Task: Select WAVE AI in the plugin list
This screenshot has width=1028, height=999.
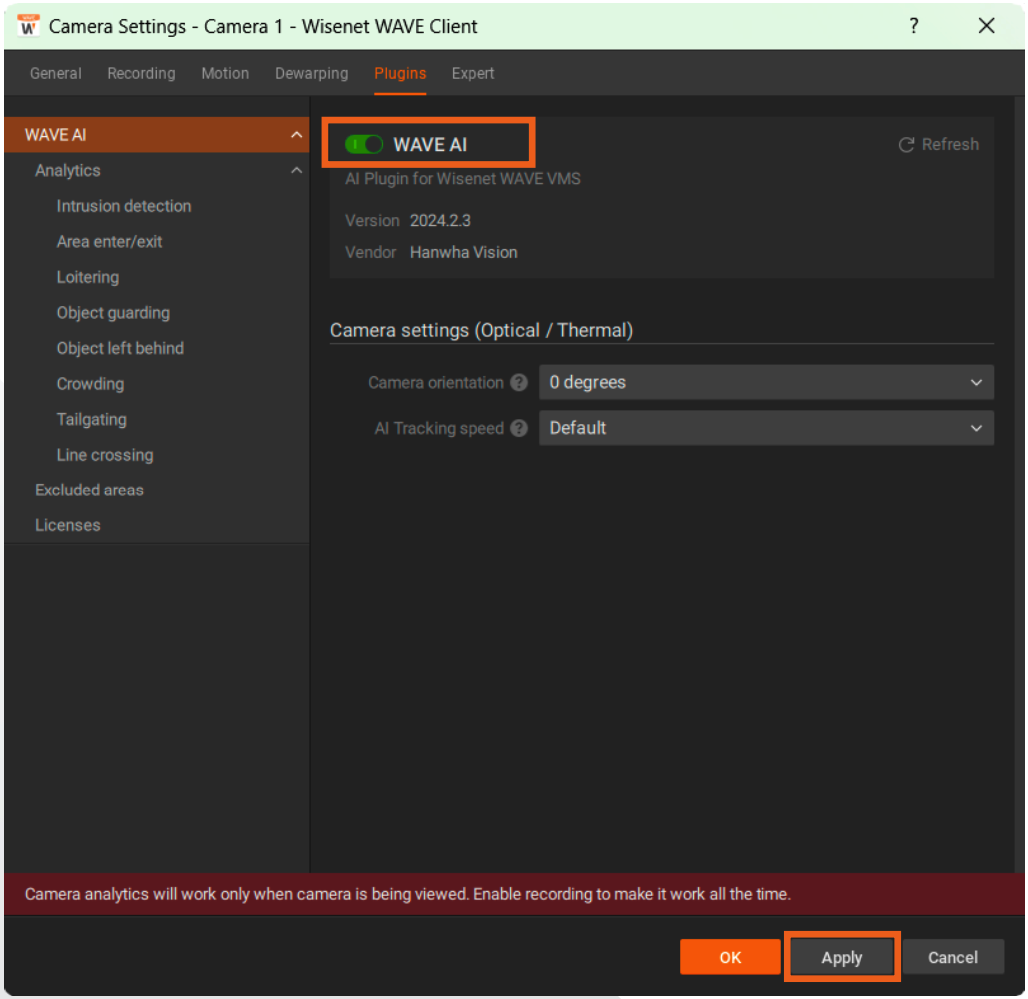Action: [x=156, y=135]
